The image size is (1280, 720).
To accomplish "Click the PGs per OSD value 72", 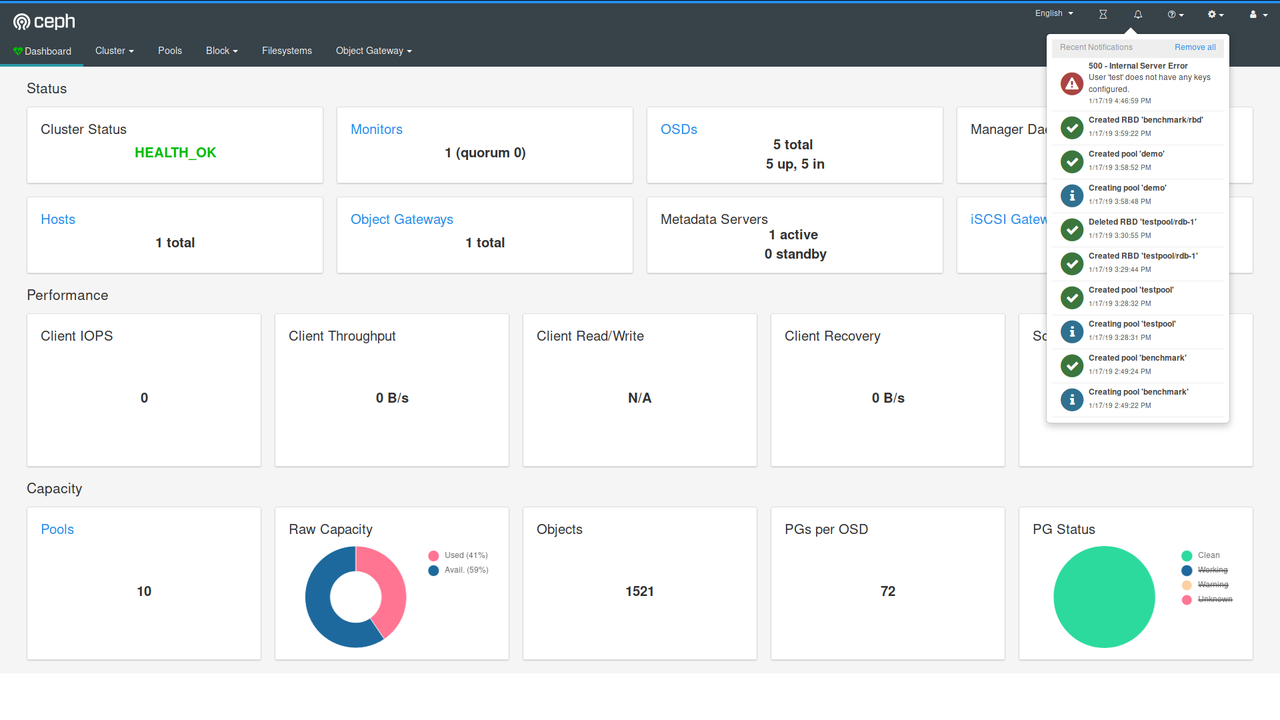I will [x=888, y=591].
